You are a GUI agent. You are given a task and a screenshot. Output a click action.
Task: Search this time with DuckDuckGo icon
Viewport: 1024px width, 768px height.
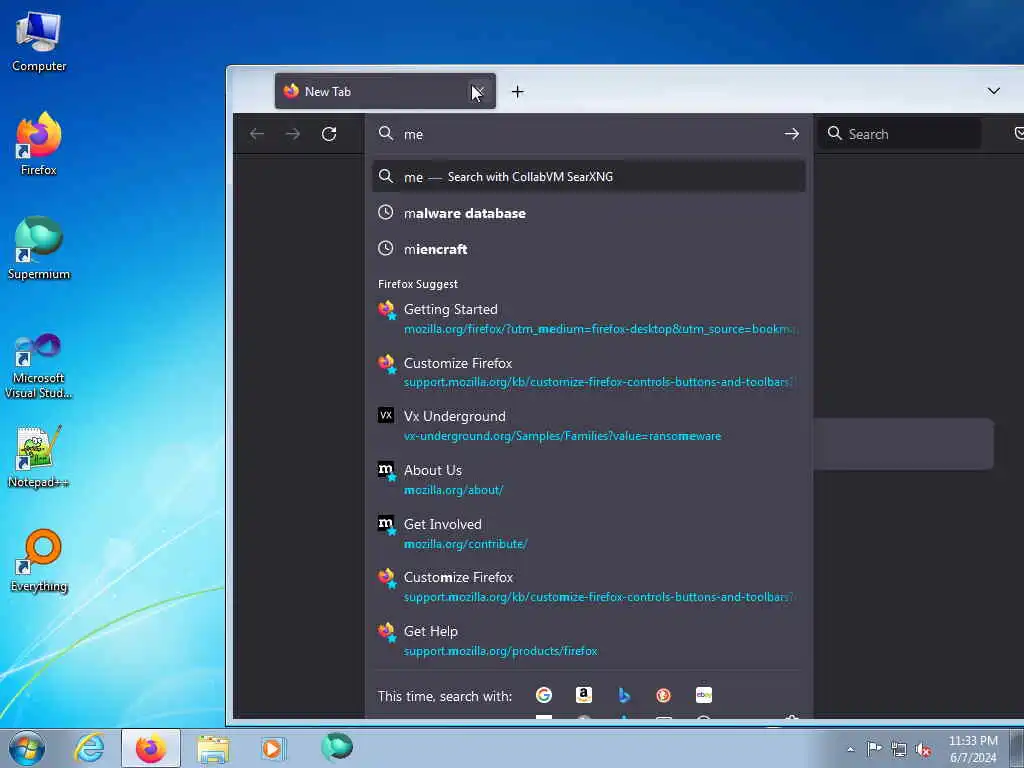pos(664,696)
